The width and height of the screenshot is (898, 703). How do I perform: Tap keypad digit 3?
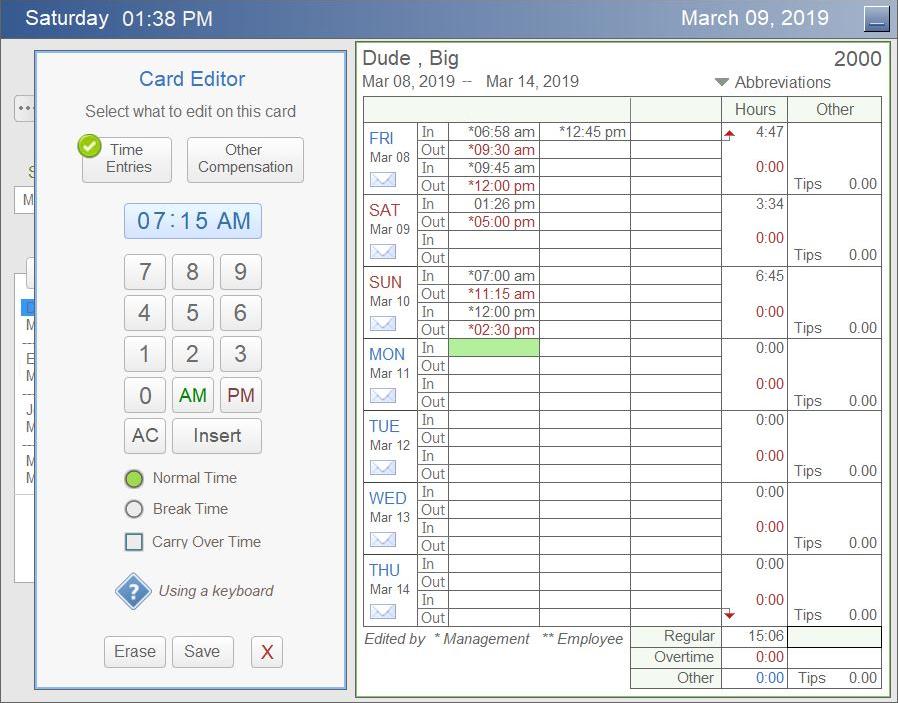click(241, 354)
